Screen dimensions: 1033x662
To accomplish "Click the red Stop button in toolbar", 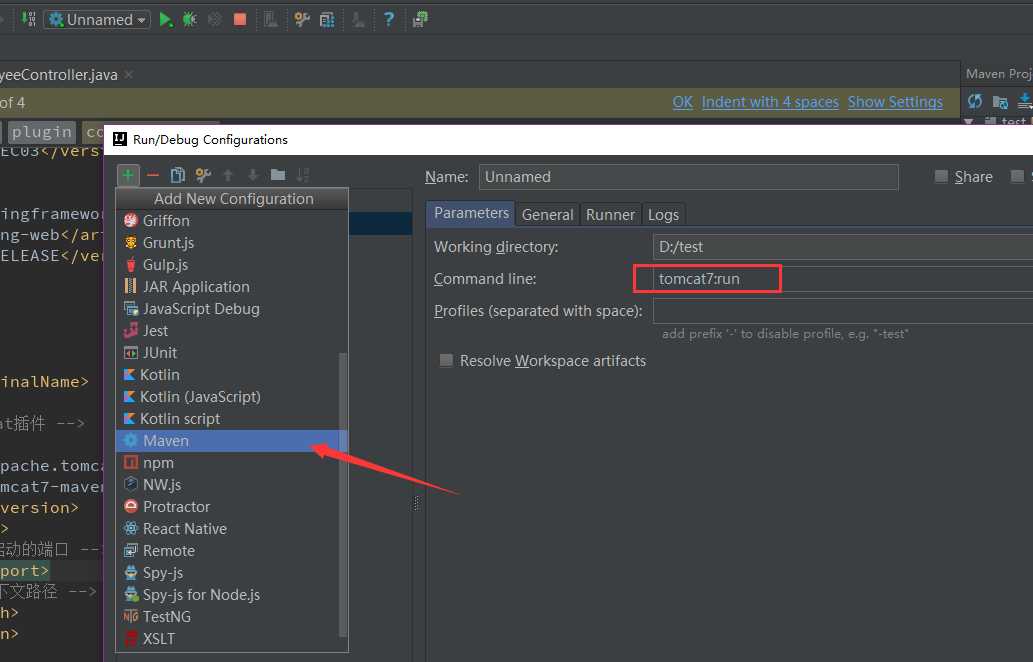I will pos(240,20).
